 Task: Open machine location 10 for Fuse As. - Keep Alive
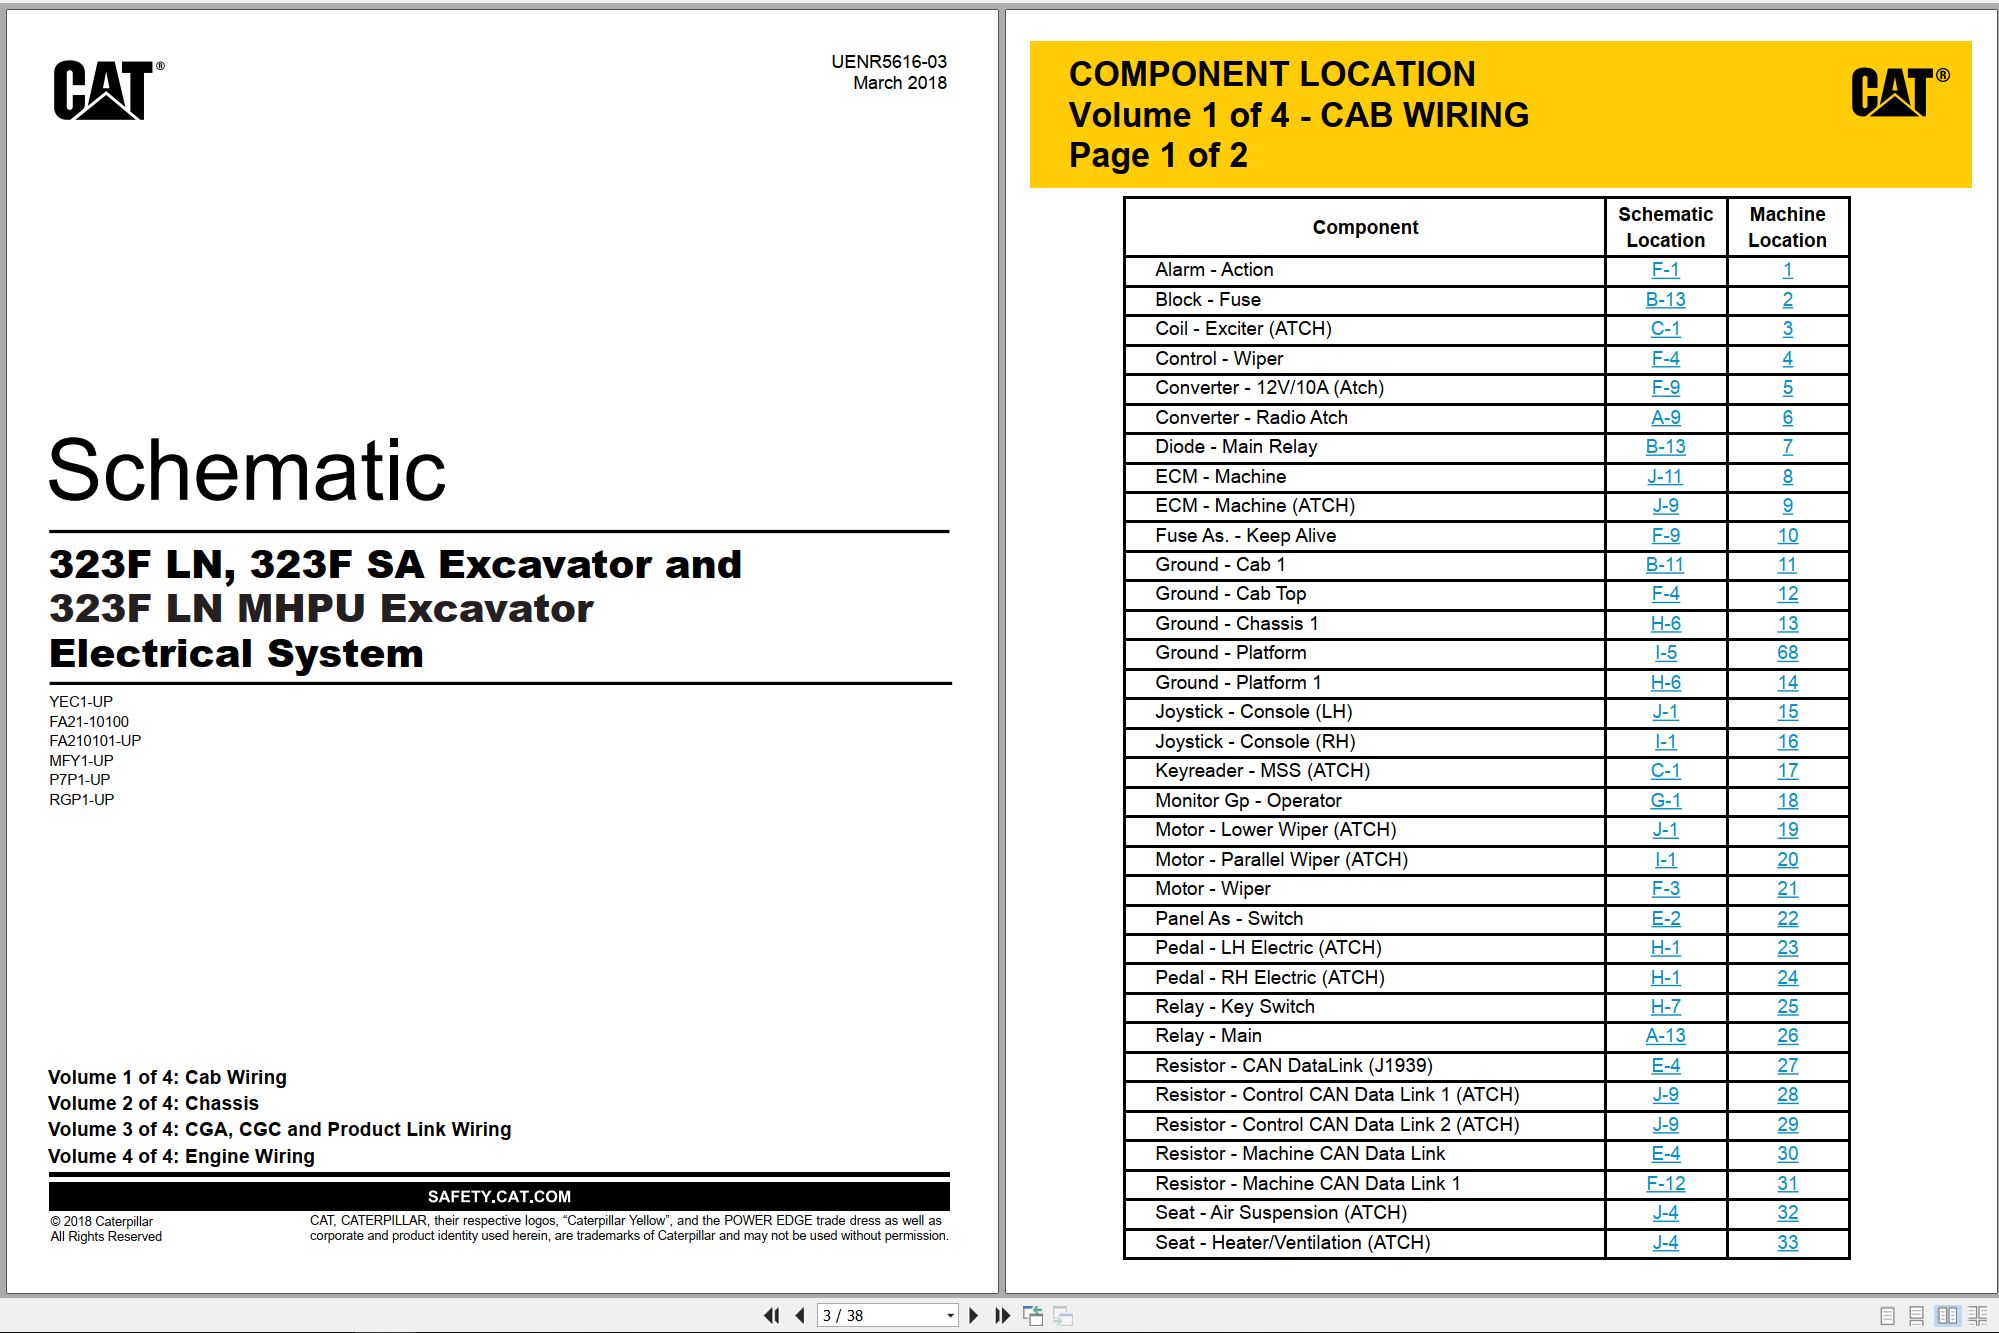[x=1787, y=535]
